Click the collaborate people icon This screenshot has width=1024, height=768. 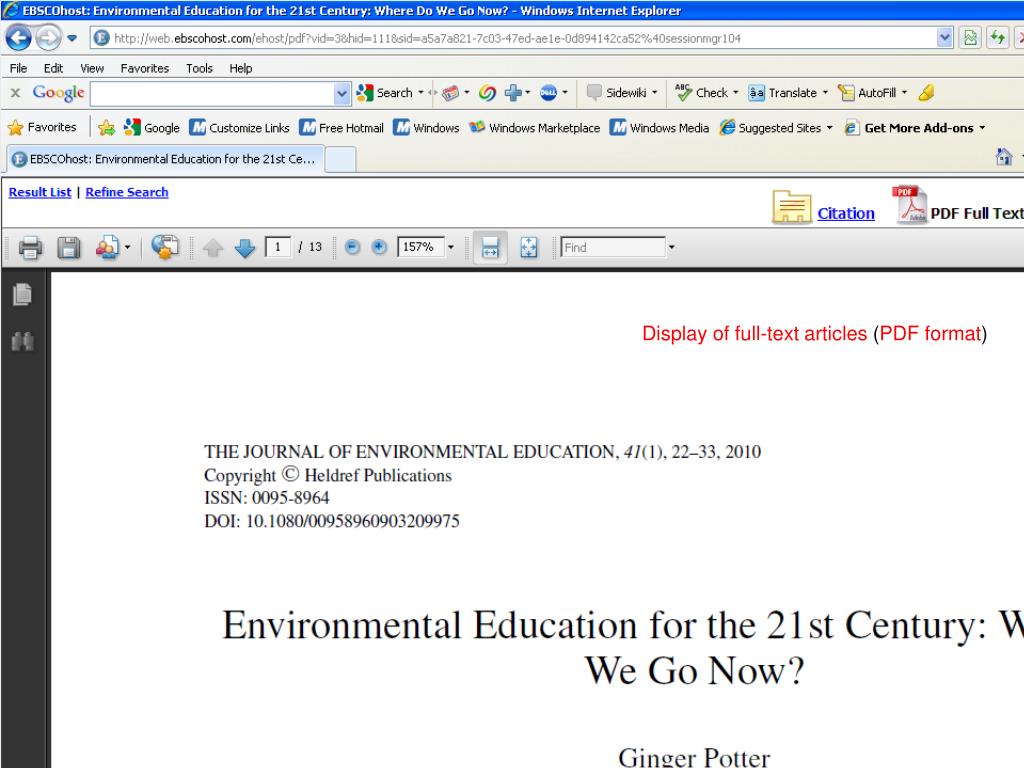[x=107, y=247]
